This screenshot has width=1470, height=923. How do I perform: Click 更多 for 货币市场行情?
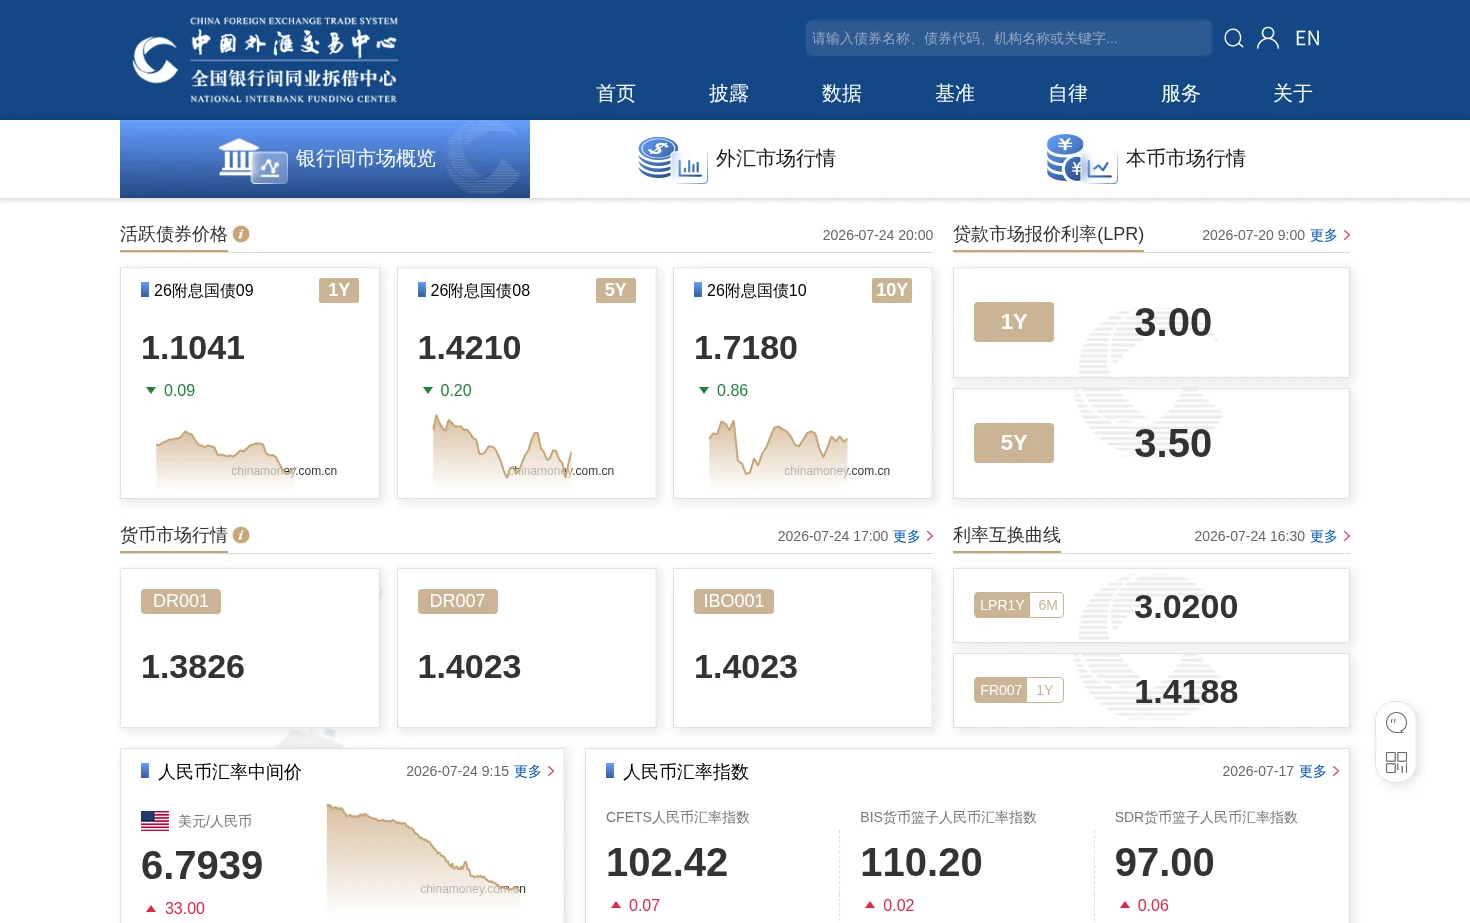pos(913,536)
